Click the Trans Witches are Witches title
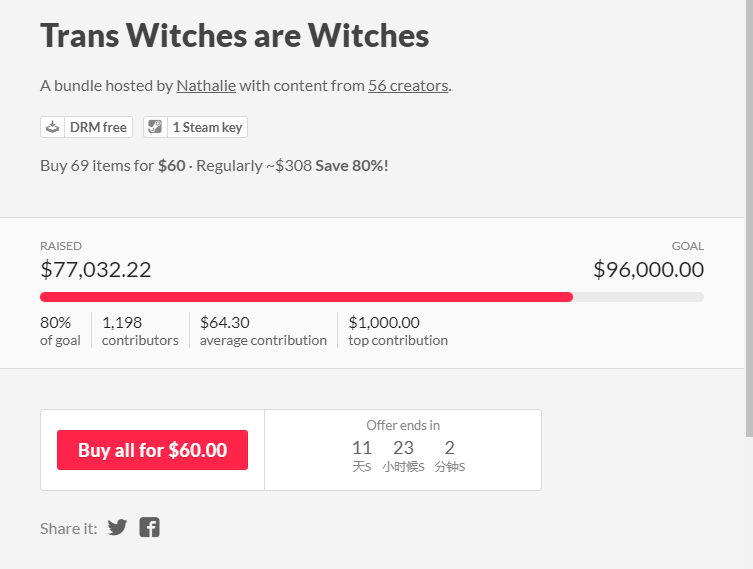The image size is (753, 569). click(235, 36)
